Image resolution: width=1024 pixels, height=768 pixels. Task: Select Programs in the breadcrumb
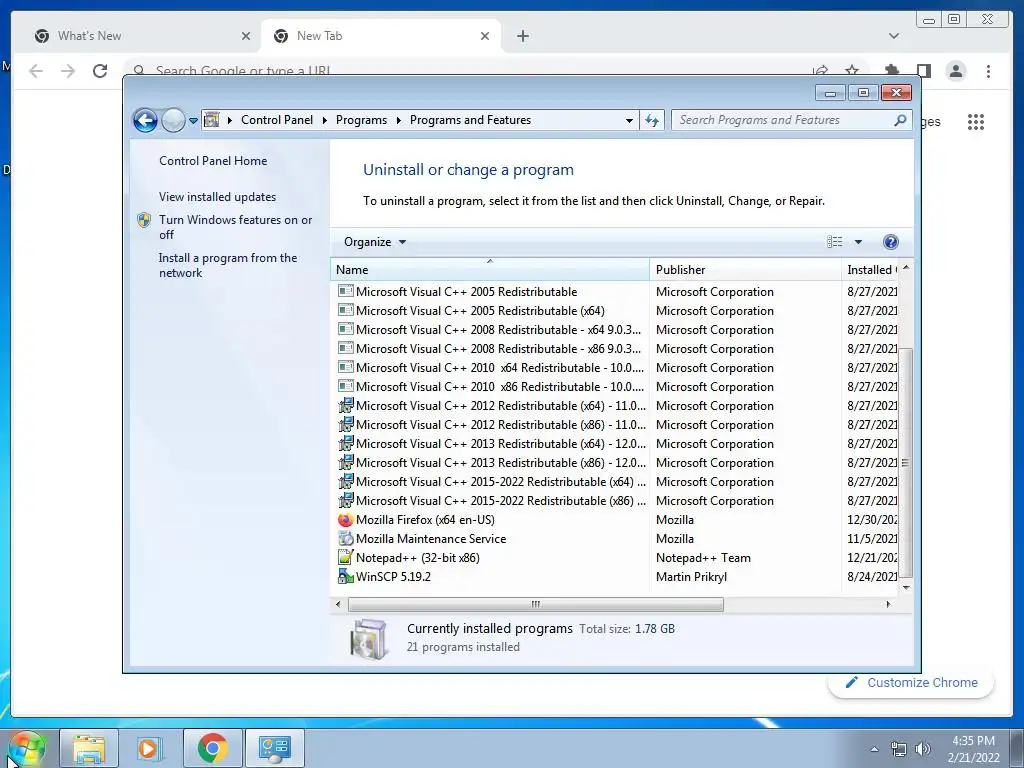[x=361, y=120]
